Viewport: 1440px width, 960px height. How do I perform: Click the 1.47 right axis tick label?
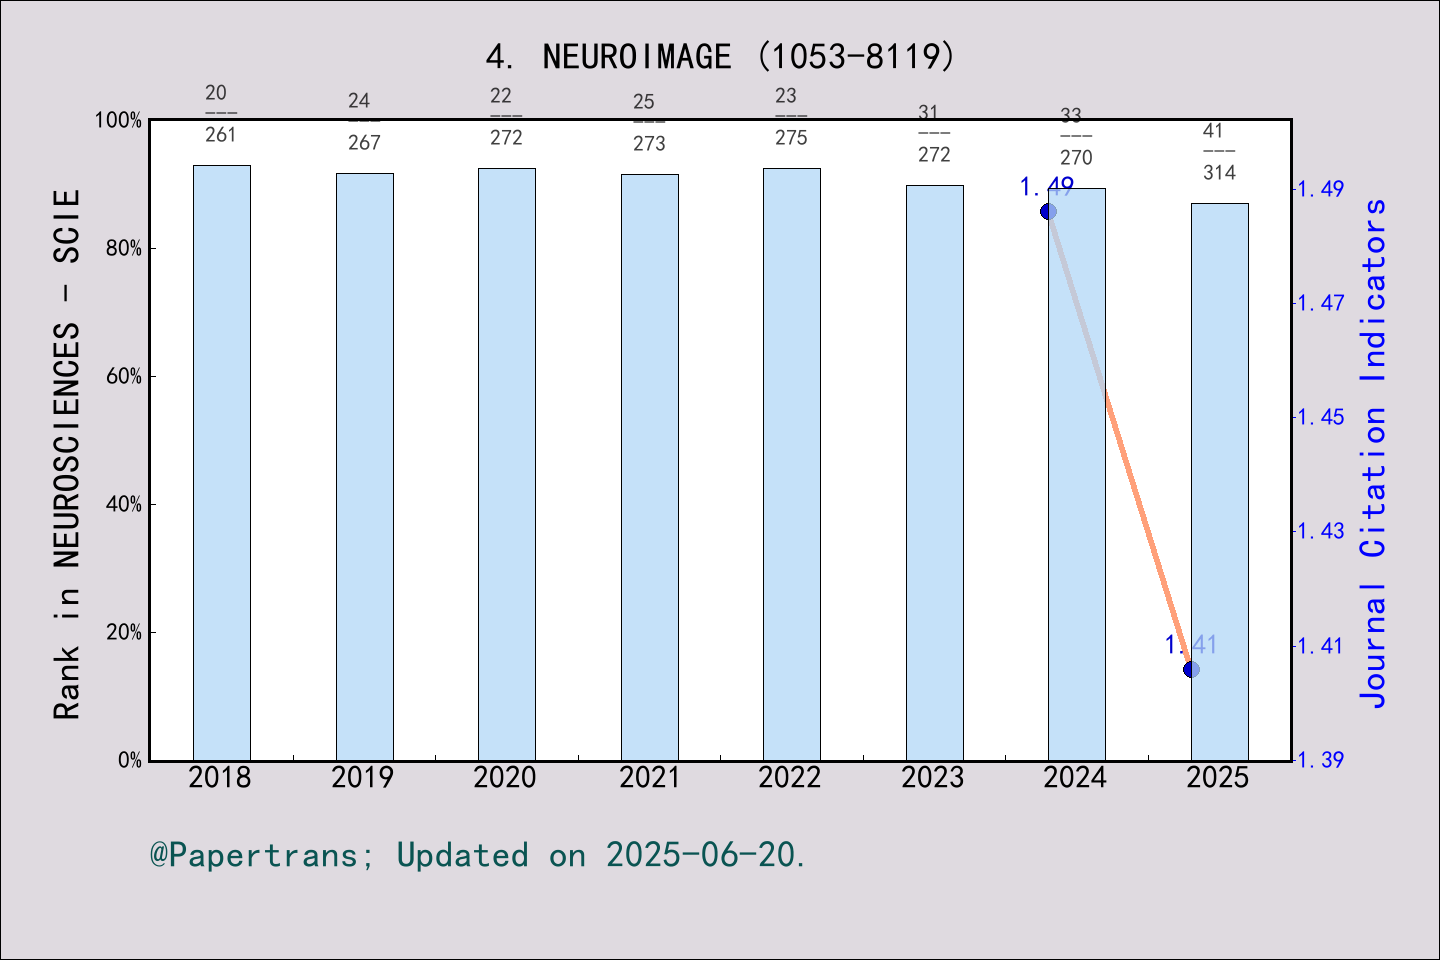click(1321, 302)
